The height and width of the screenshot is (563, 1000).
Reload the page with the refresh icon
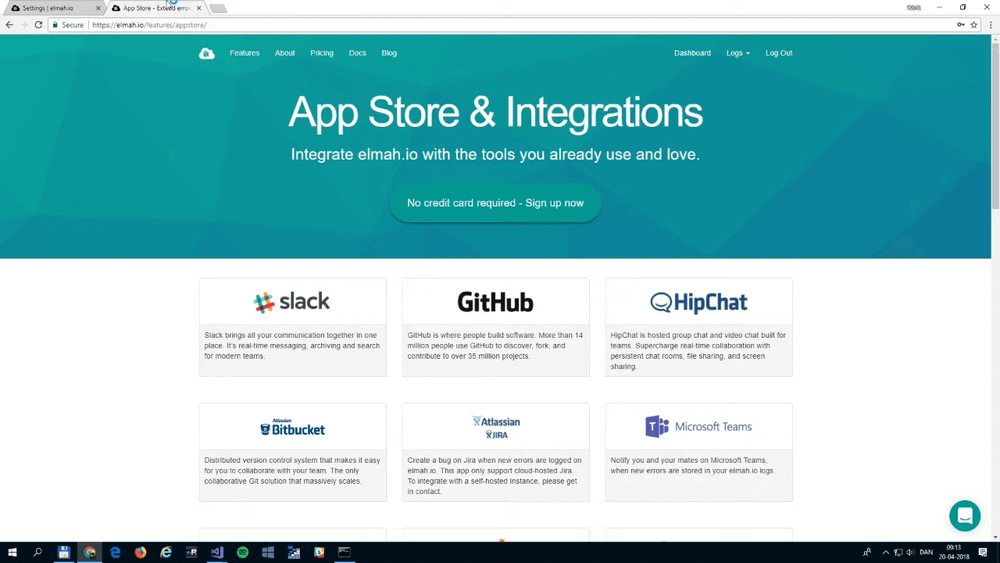[38, 25]
